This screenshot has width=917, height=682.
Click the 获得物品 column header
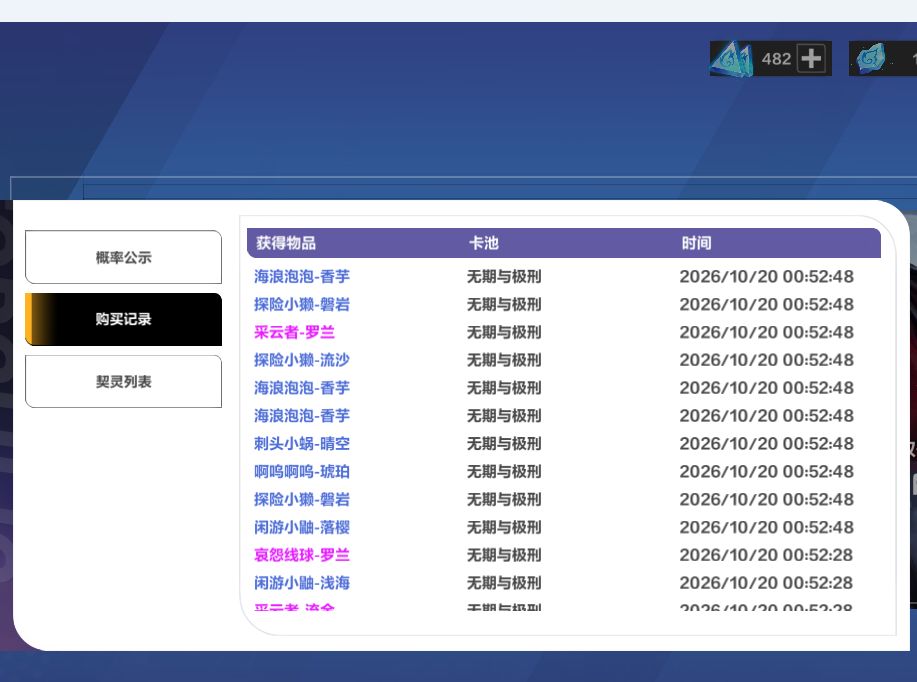pos(286,243)
